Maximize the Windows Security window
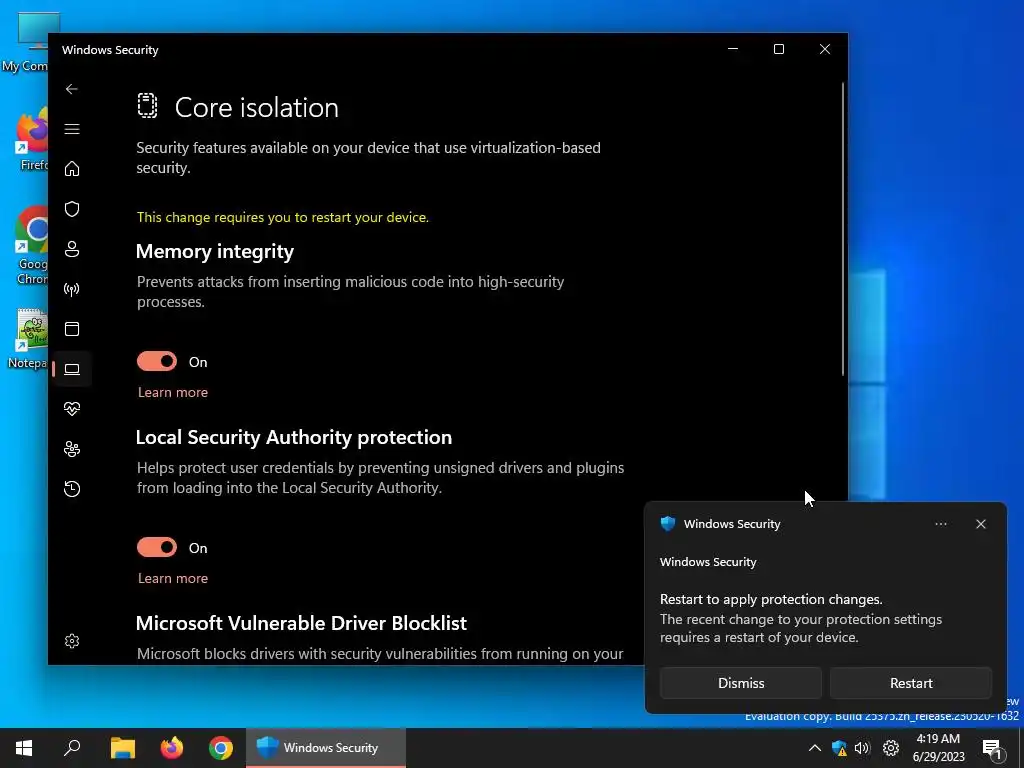Viewport: 1024px width, 768px height. pyautogui.click(x=778, y=49)
